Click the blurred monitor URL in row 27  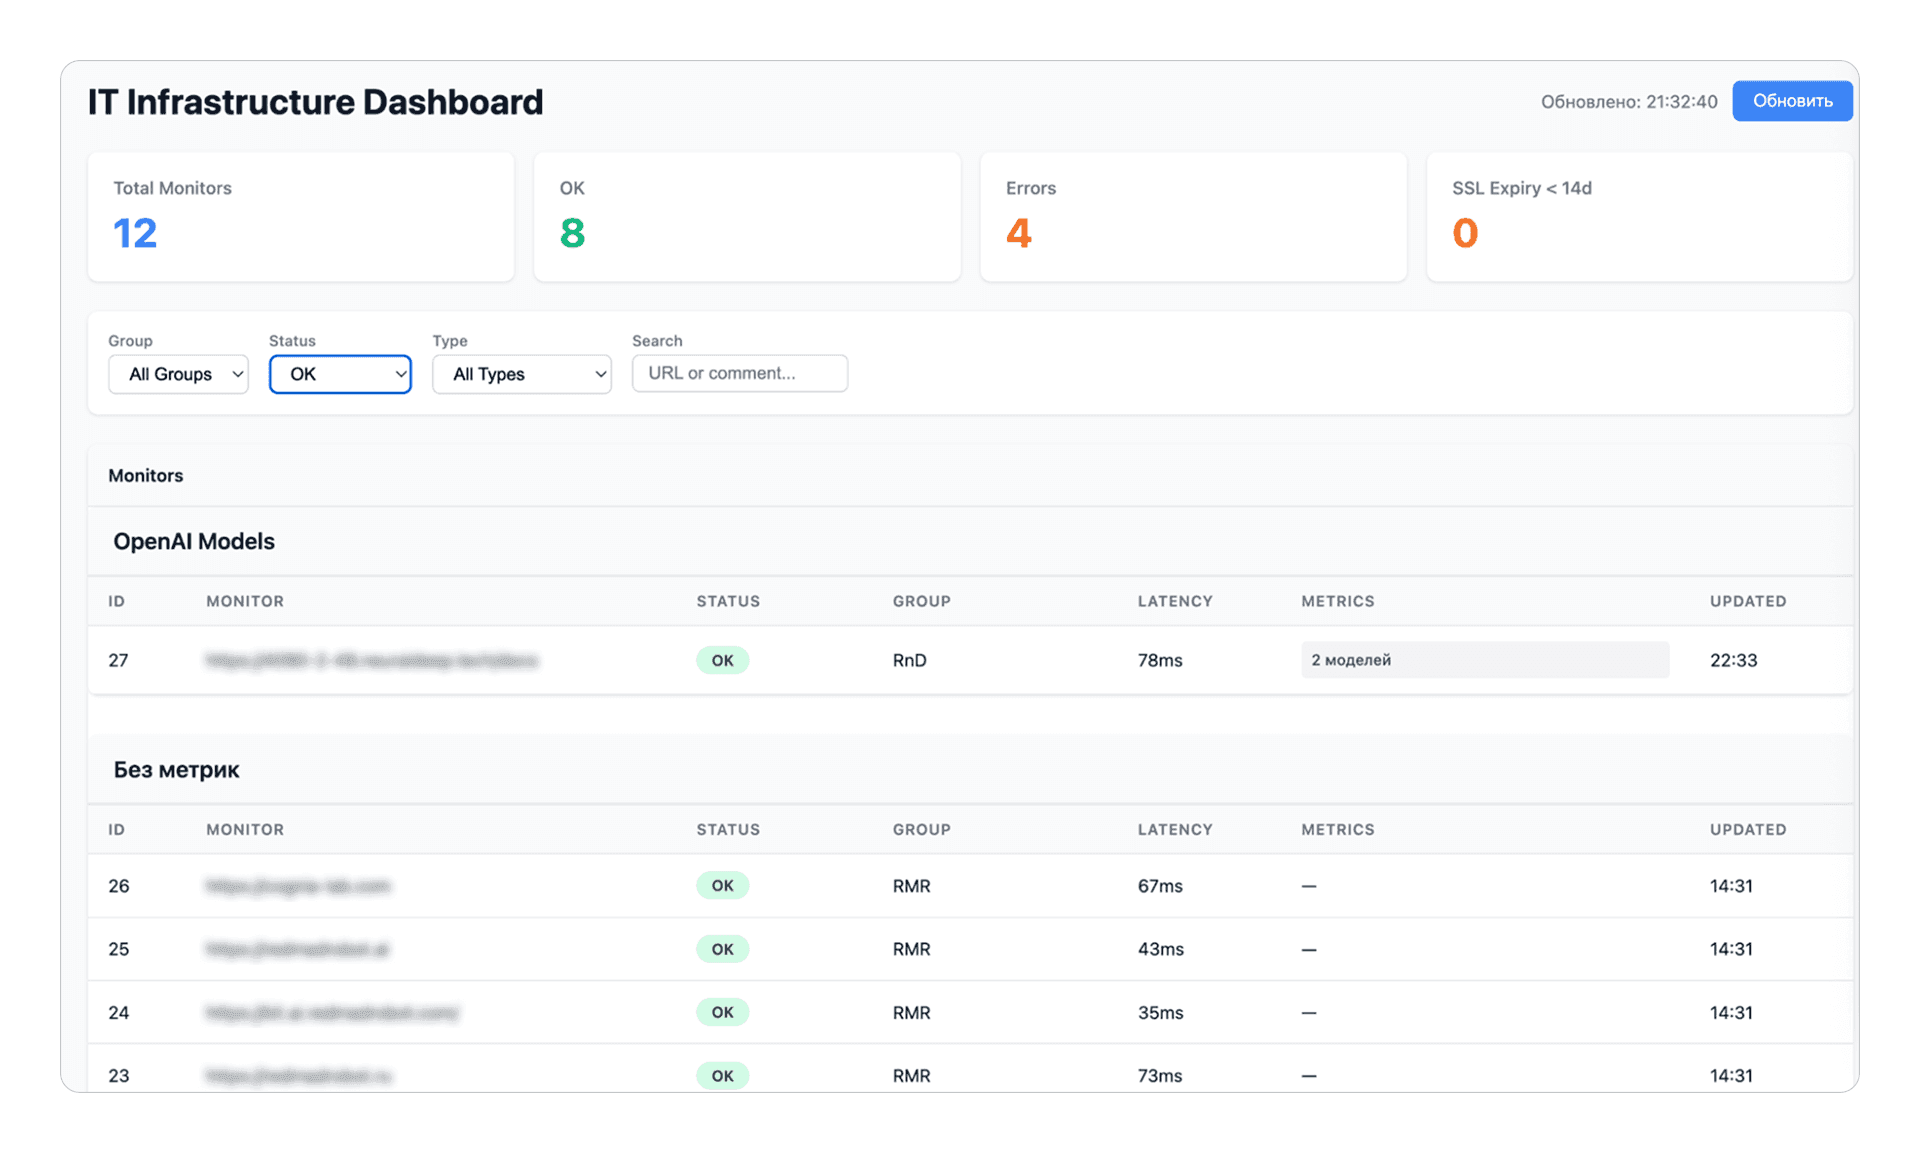[372, 660]
